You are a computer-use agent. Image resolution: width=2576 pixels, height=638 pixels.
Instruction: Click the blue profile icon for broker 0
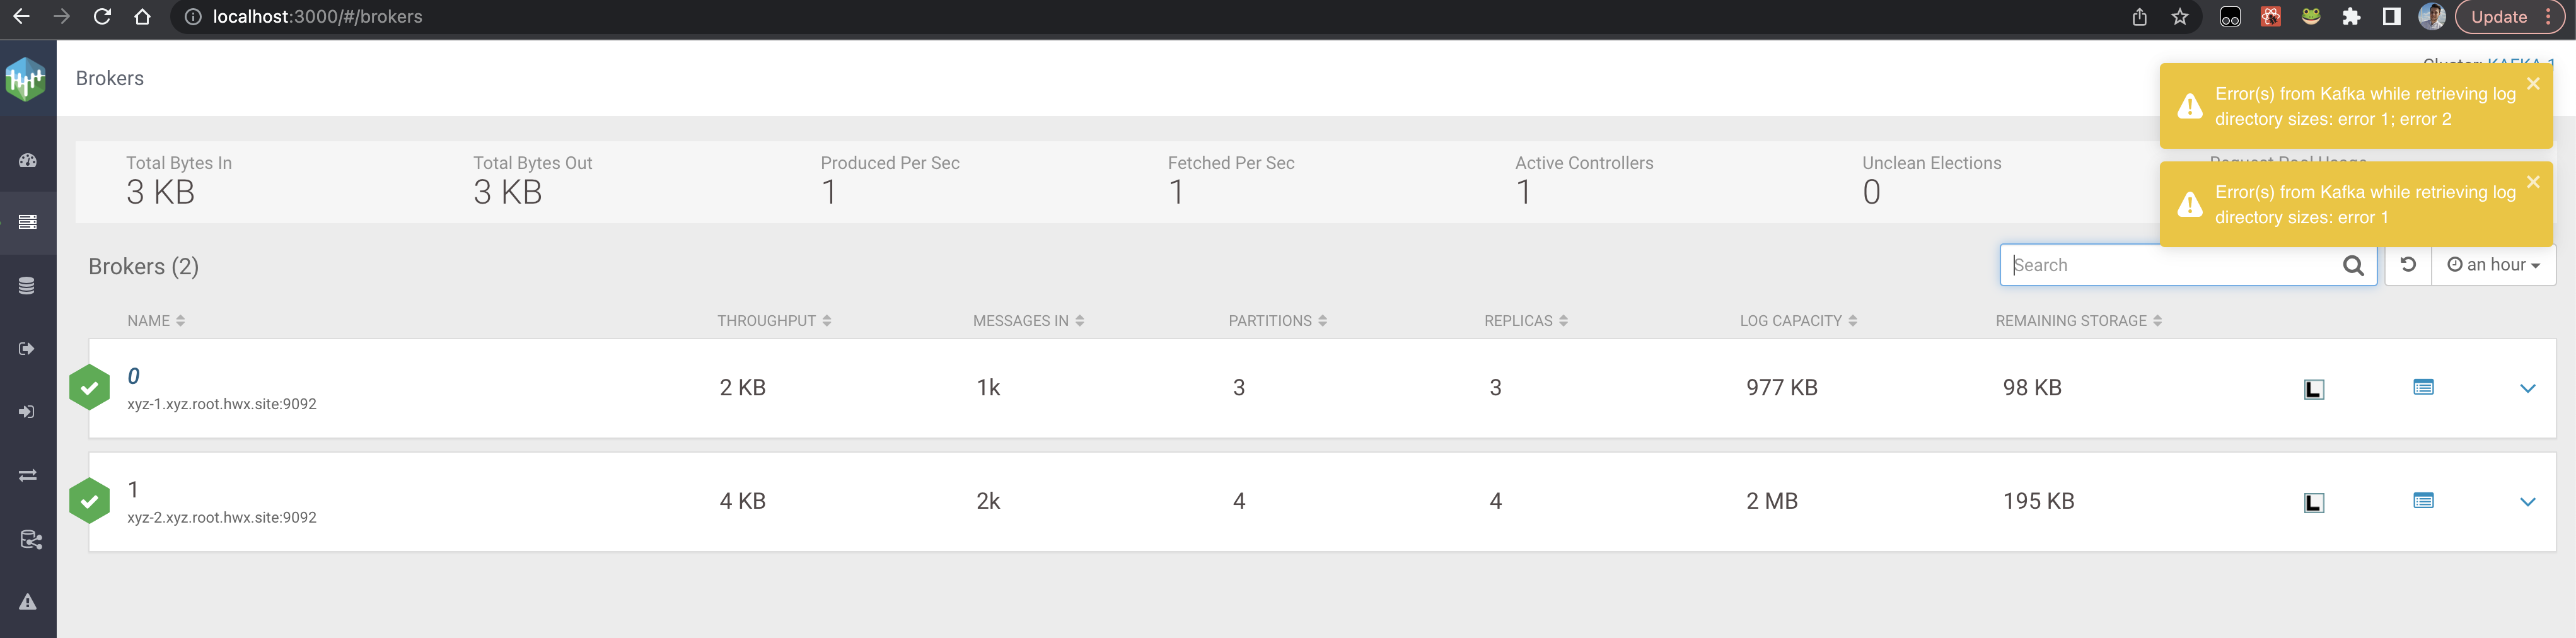[2423, 387]
